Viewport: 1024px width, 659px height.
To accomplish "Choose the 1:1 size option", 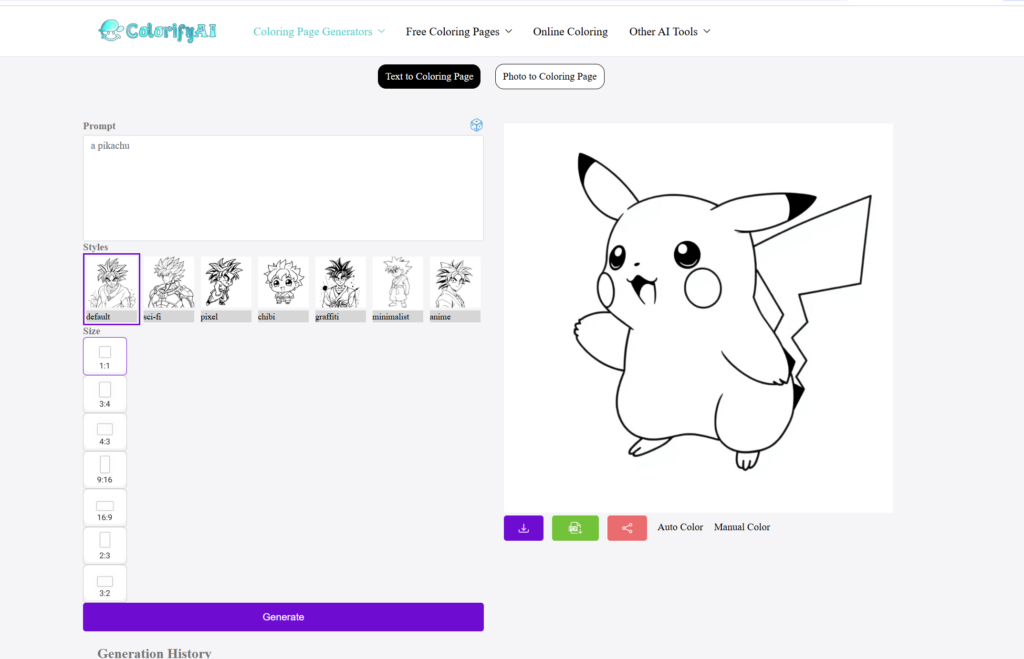I will [104, 357].
